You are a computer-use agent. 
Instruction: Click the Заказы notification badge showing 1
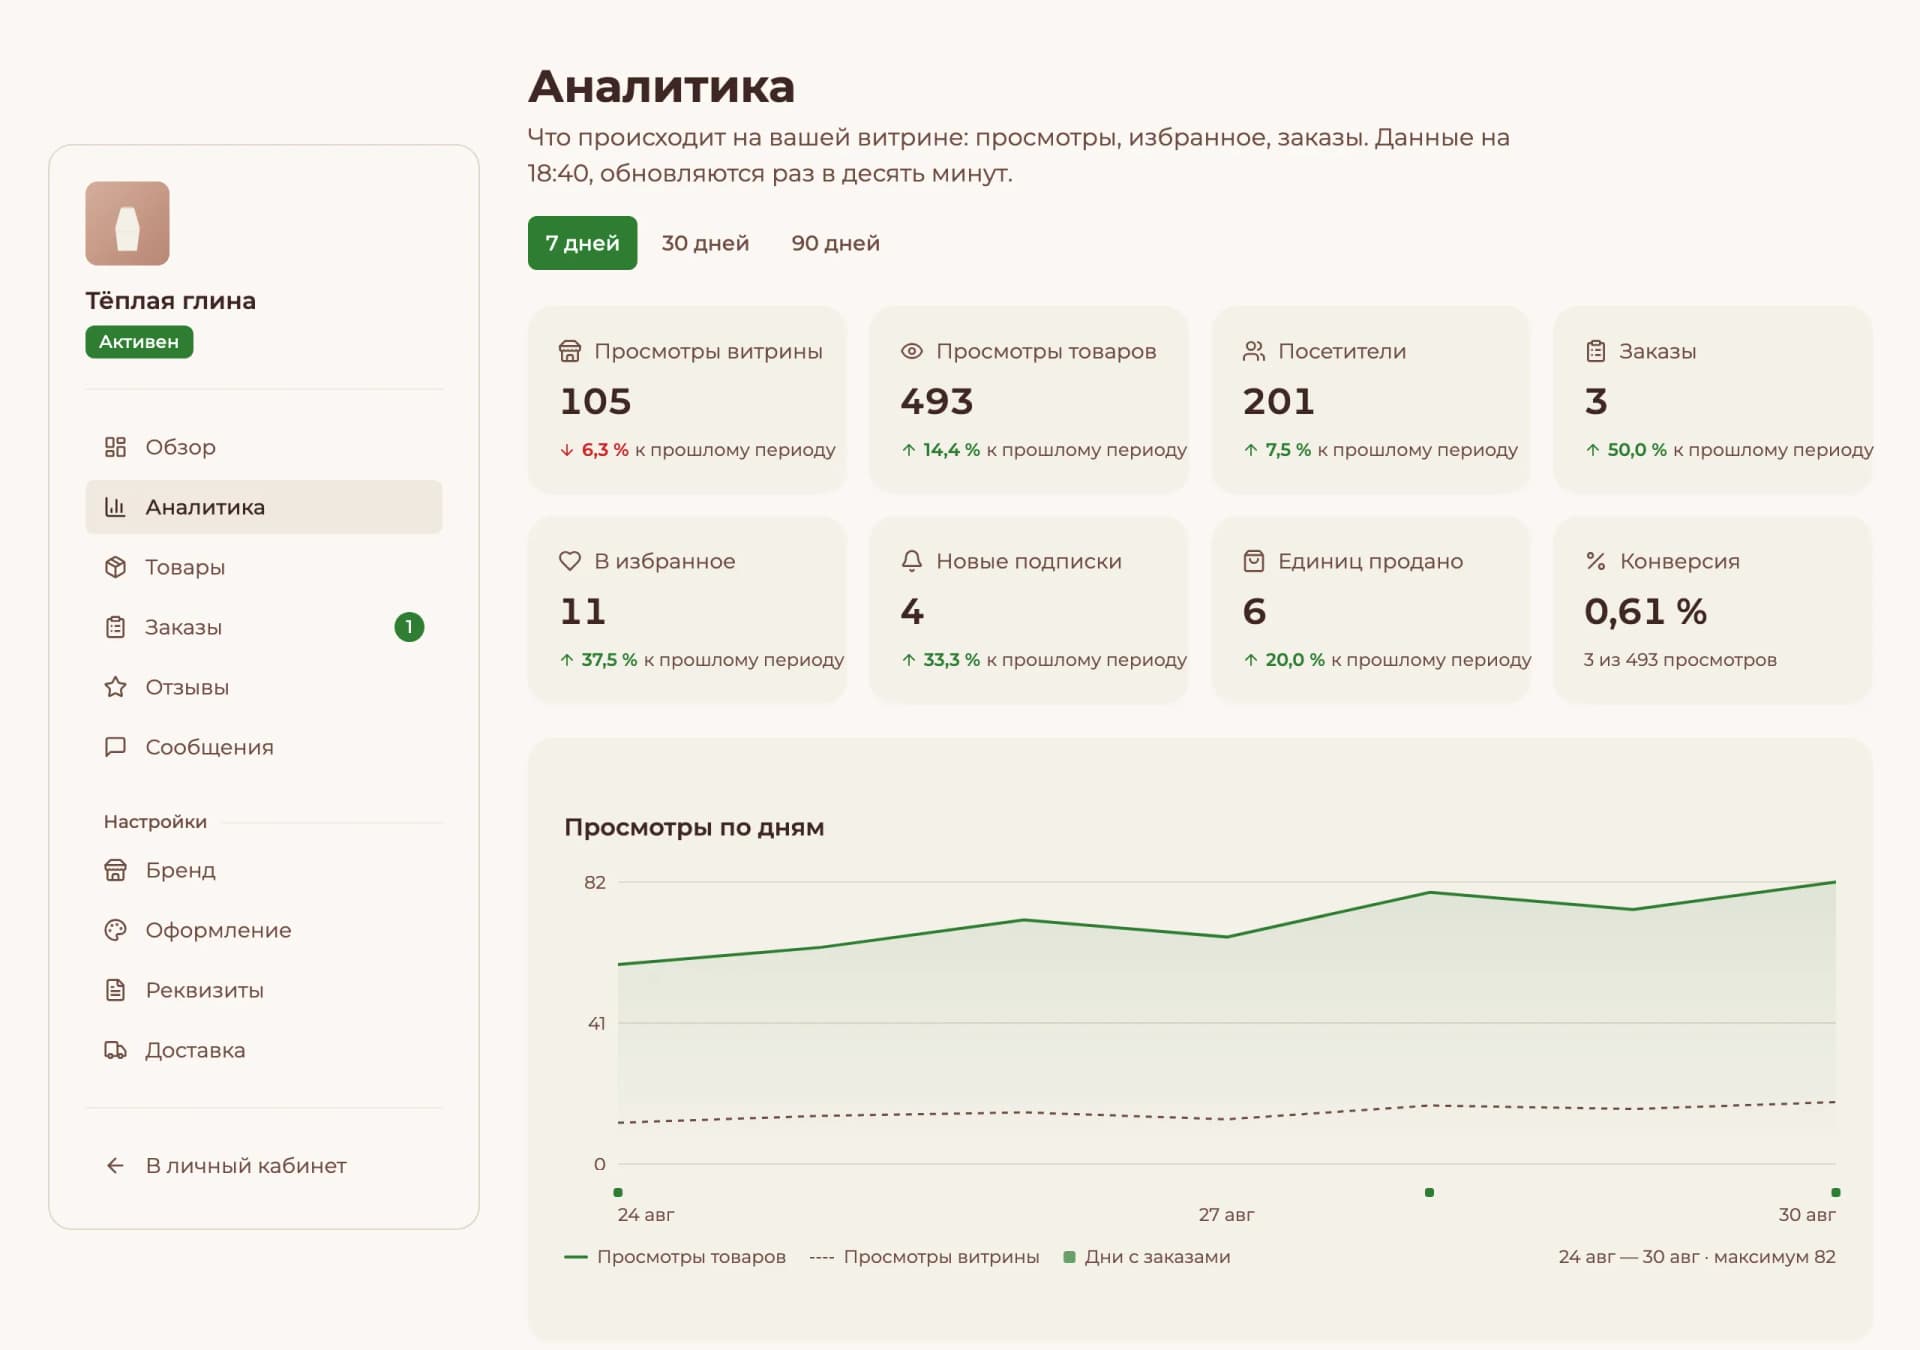pyautogui.click(x=409, y=627)
